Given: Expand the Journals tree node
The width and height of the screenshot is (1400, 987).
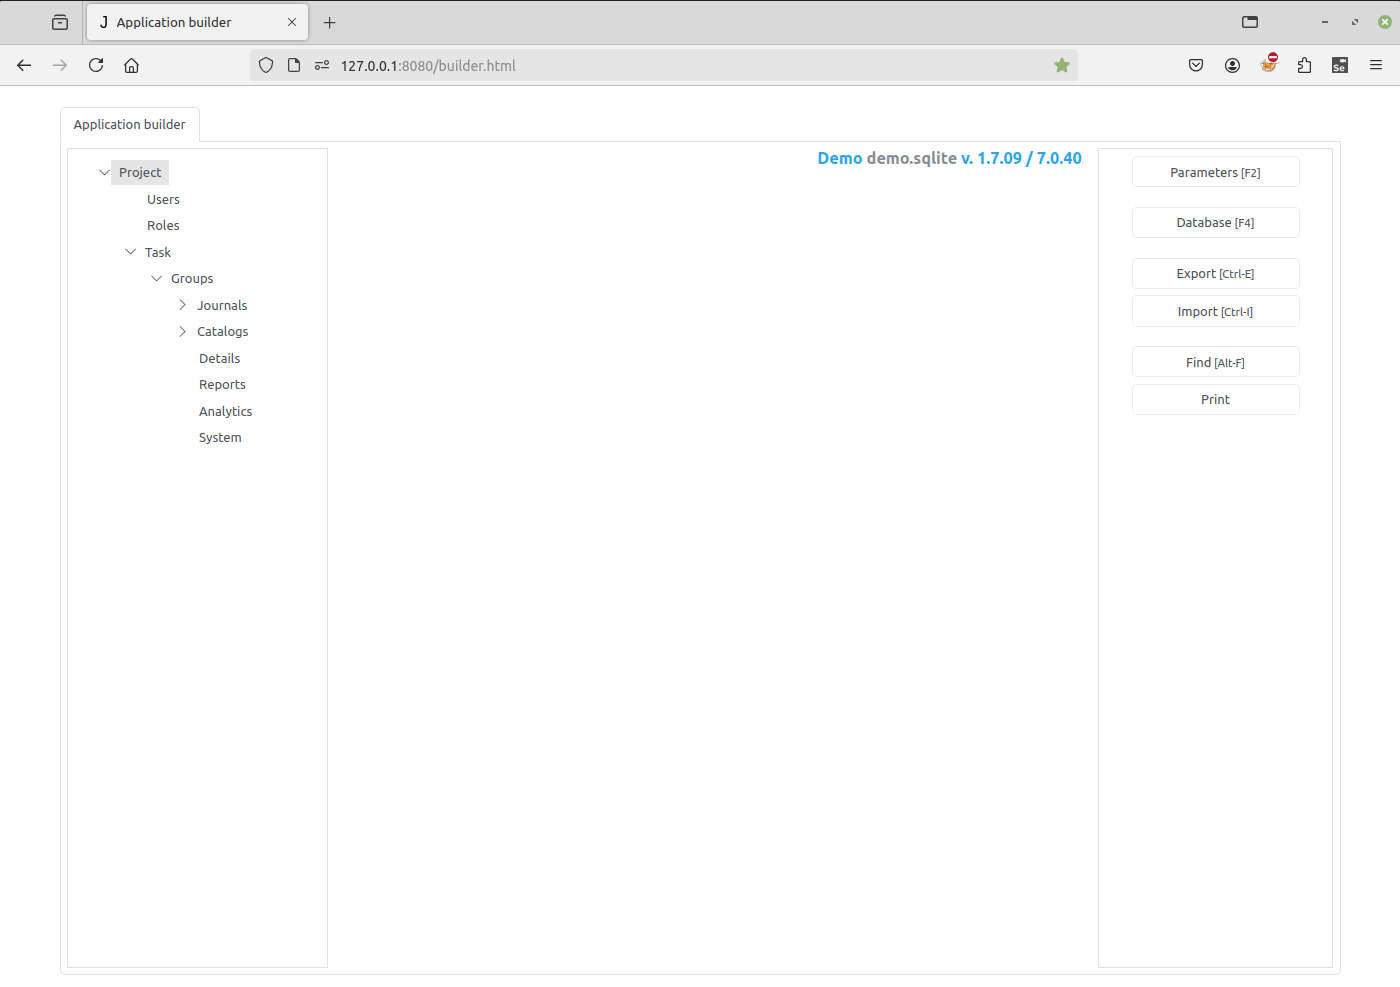Looking at the screenshot, I should point(182,305).
